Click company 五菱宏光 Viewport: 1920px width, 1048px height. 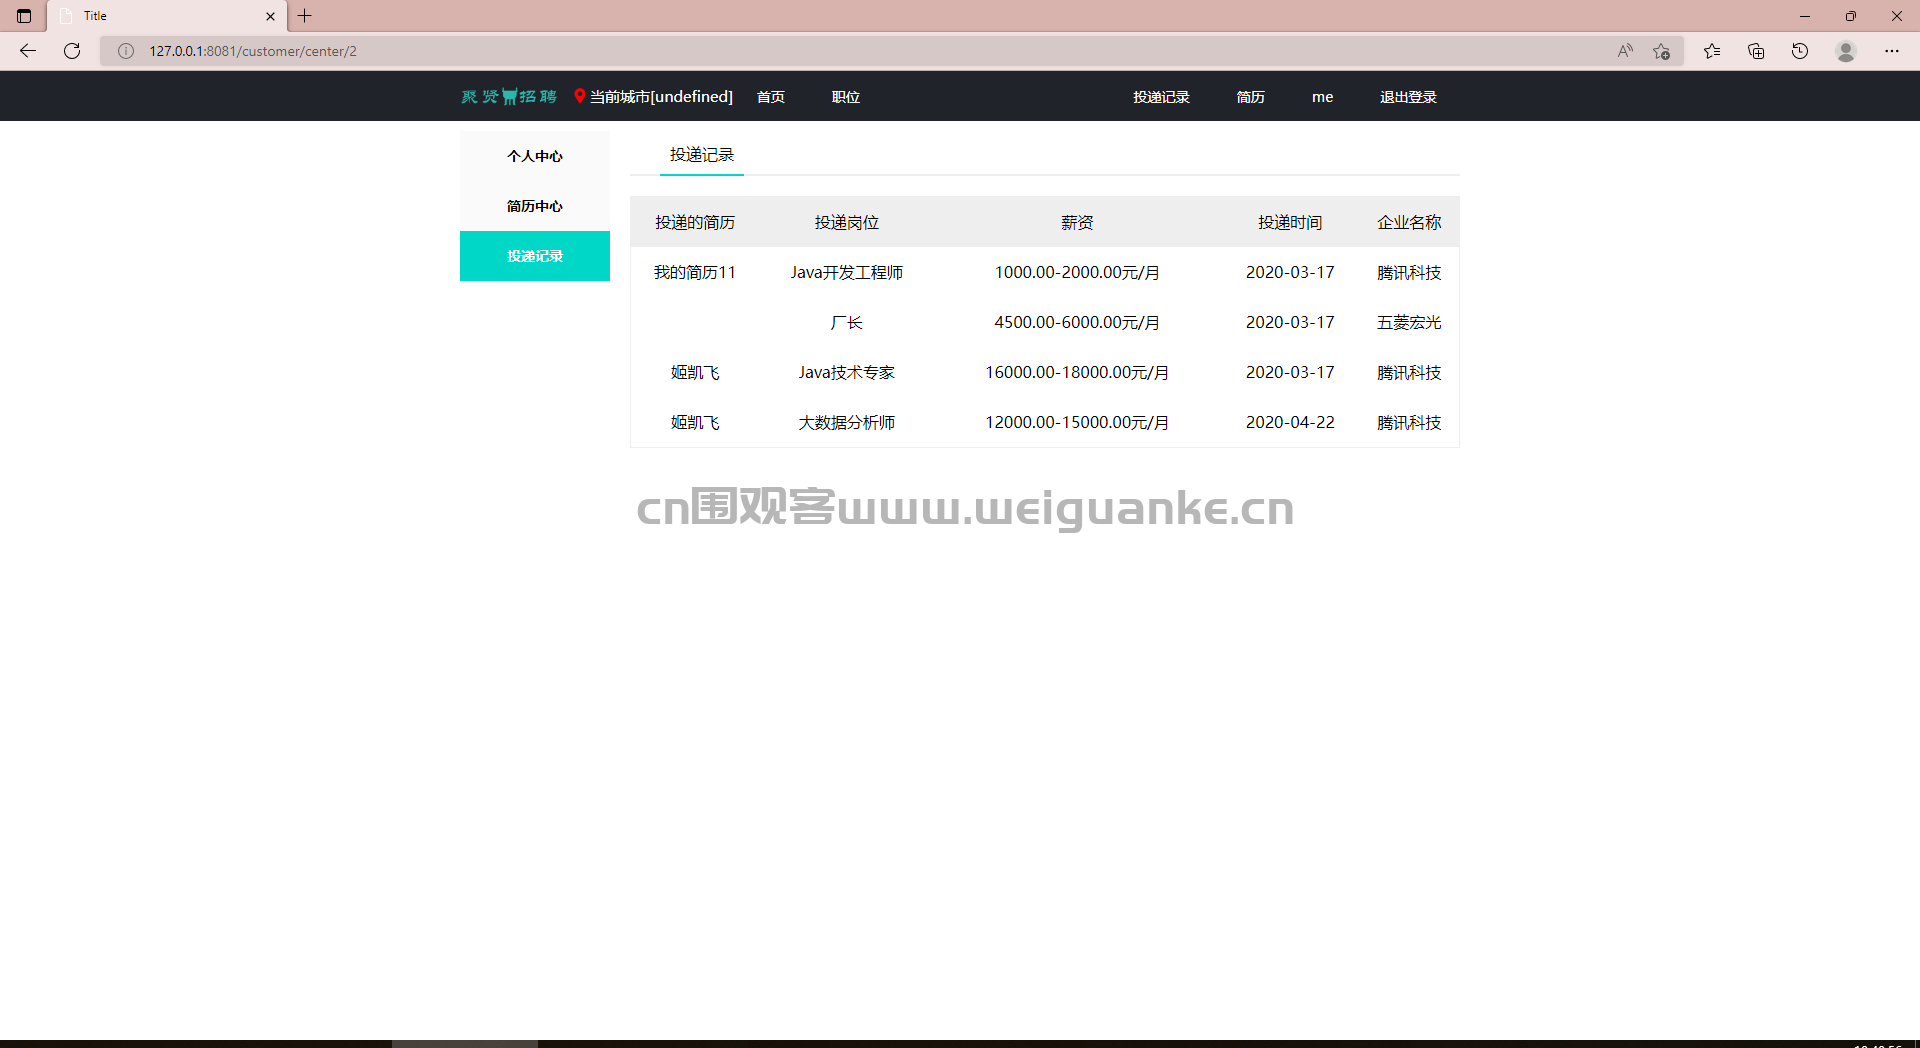(x=1409, y=322)
